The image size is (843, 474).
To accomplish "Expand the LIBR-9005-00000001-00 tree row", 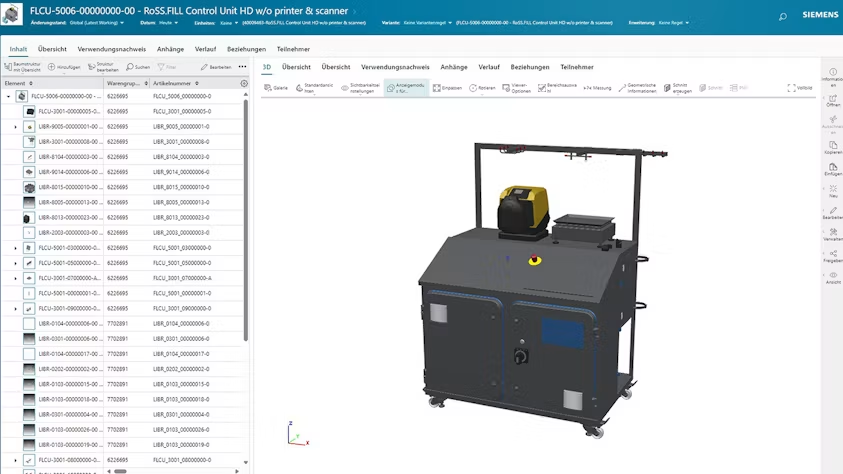I will point(16,127).
